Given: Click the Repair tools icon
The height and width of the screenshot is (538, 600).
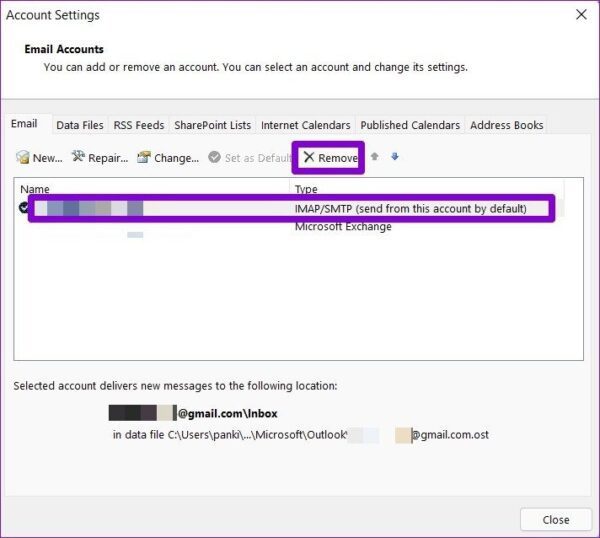Looking at the screenshot, I should (x=78, y=156).
